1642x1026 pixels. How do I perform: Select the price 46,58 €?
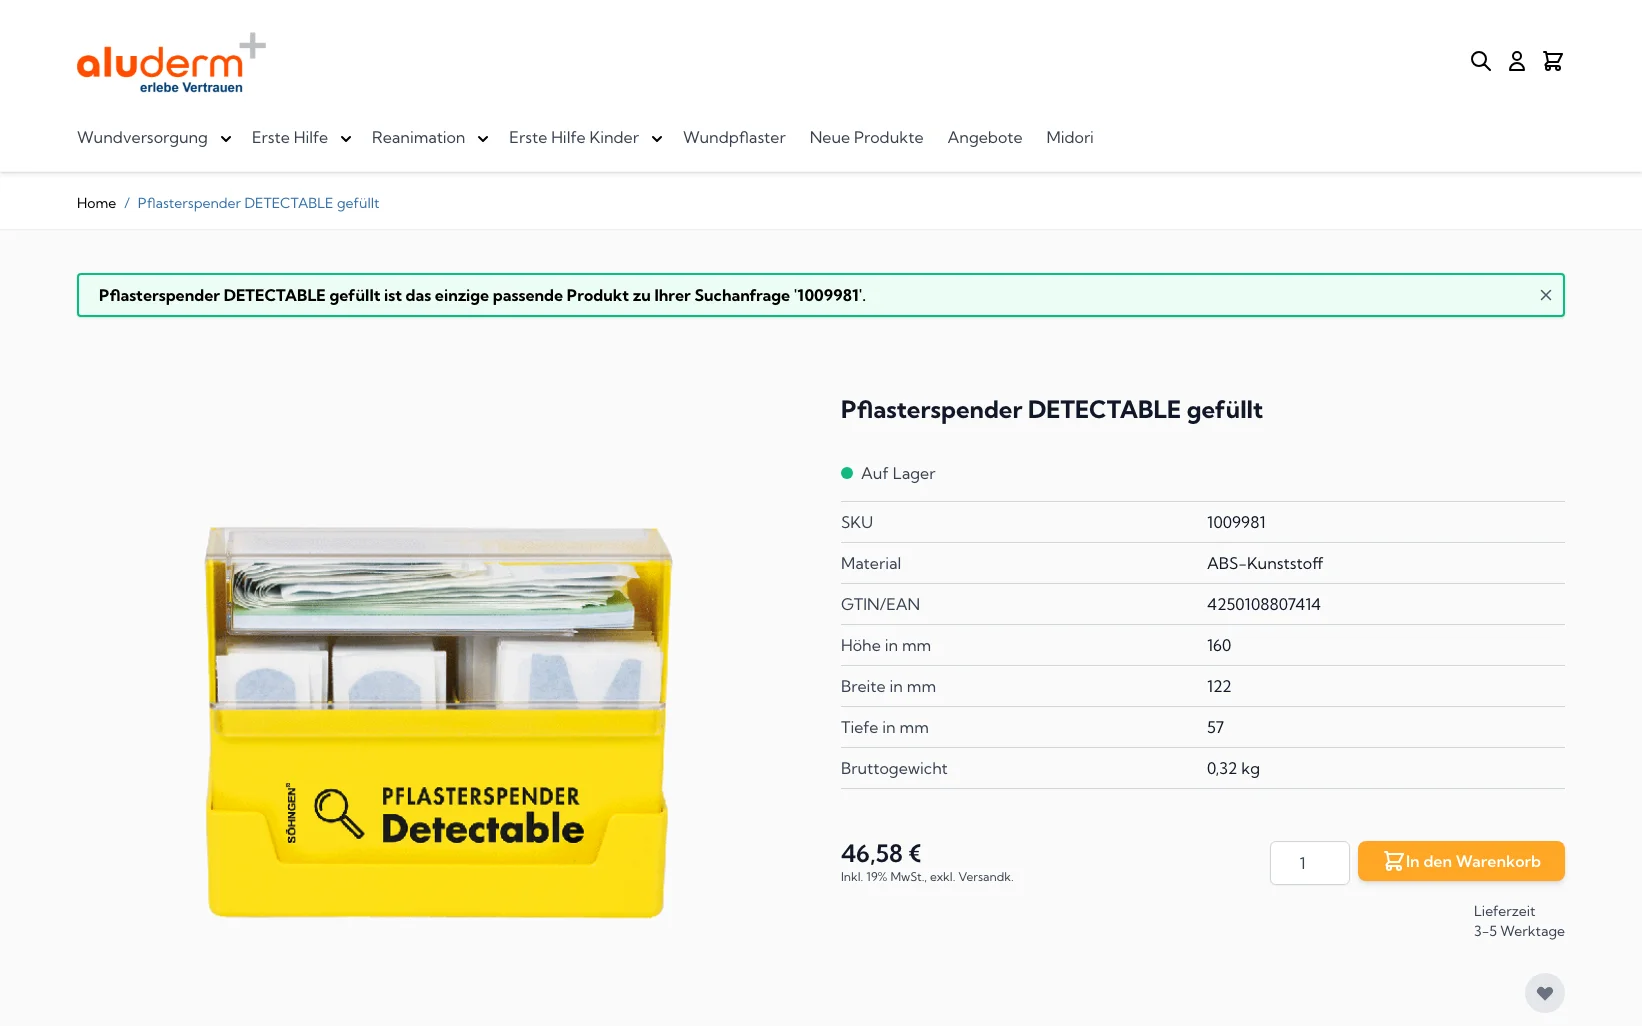881,854
